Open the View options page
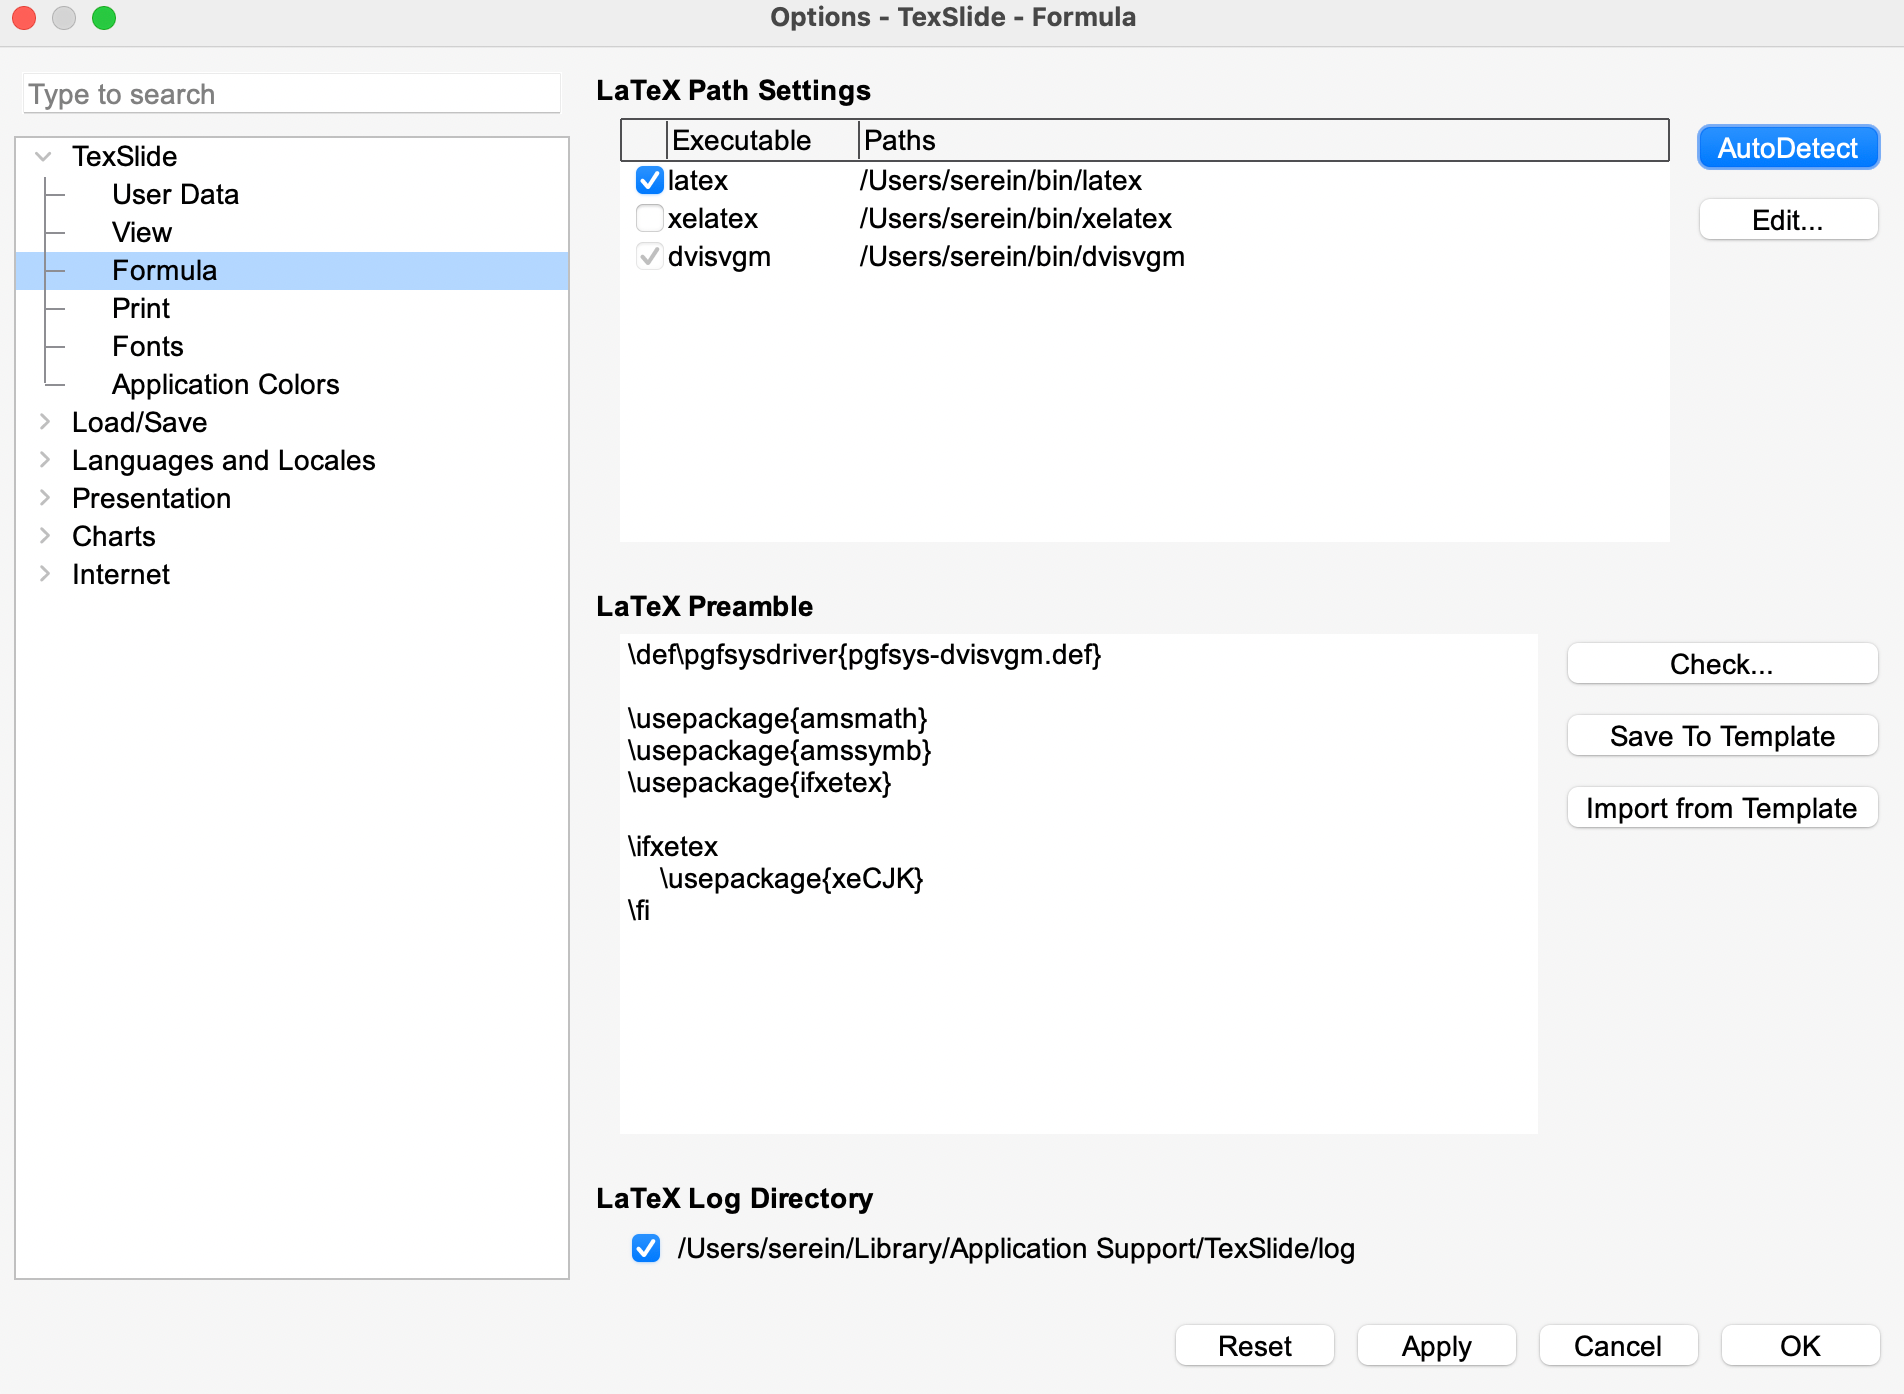1904x1394 pixels. [x=142, y=232]
